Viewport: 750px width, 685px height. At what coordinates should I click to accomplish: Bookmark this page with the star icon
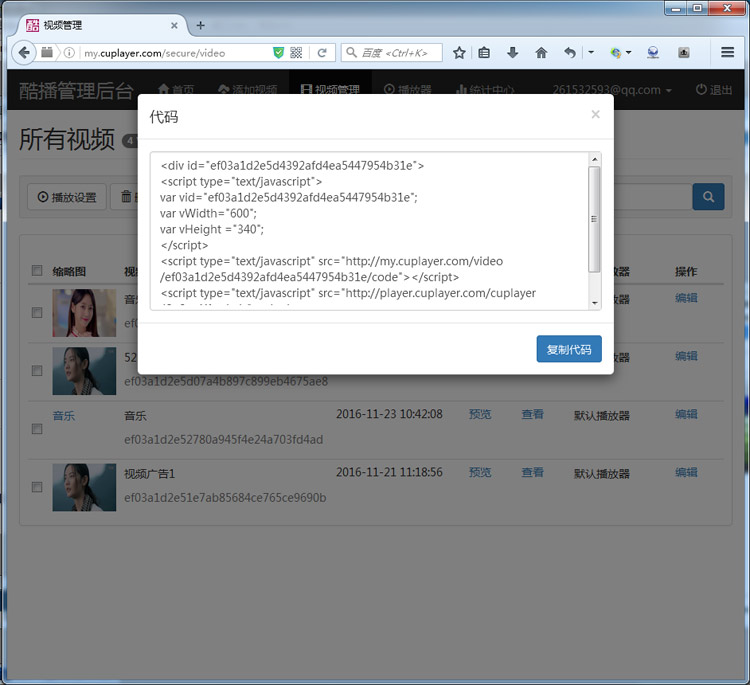(x=459, y=52)
